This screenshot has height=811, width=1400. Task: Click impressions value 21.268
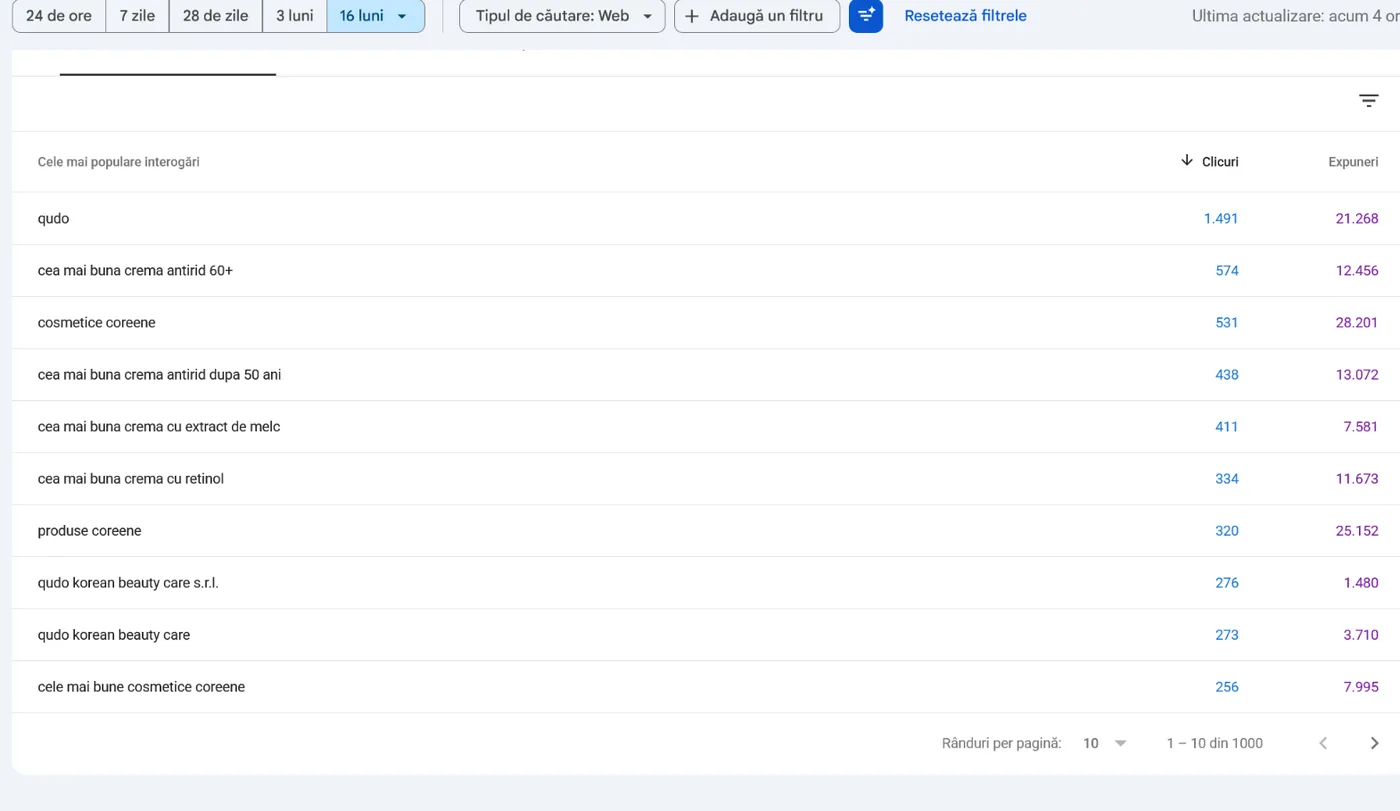coord(1357,218)
